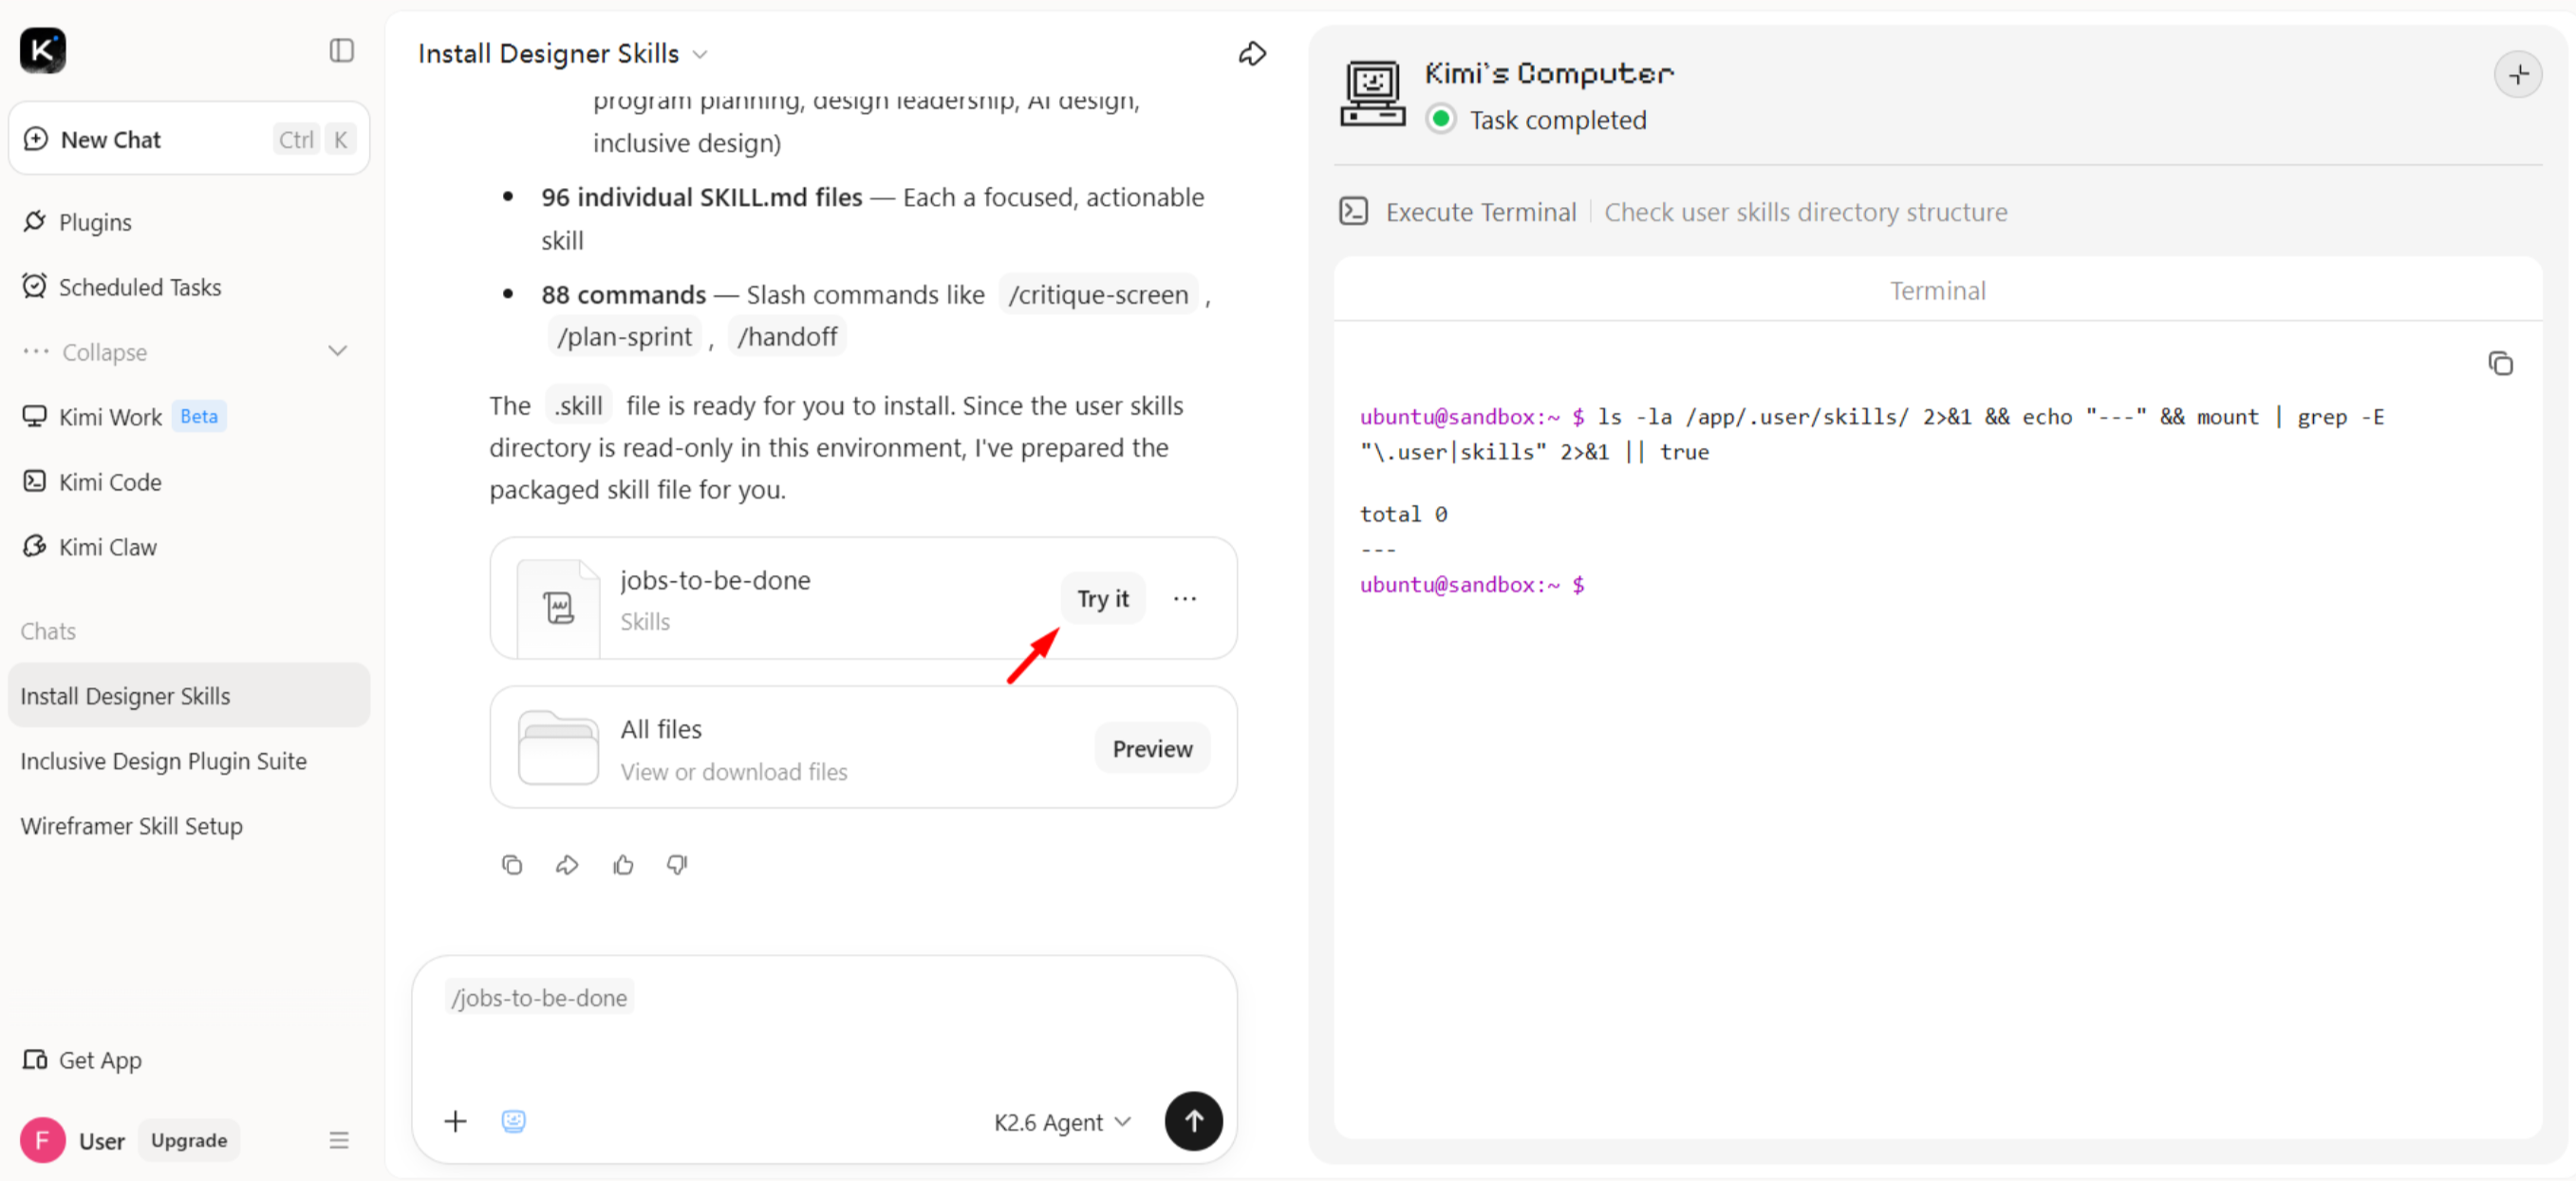2576x1181 pixels.
Task: Open the account menu hamburger icon
Action: [339, 1140]
